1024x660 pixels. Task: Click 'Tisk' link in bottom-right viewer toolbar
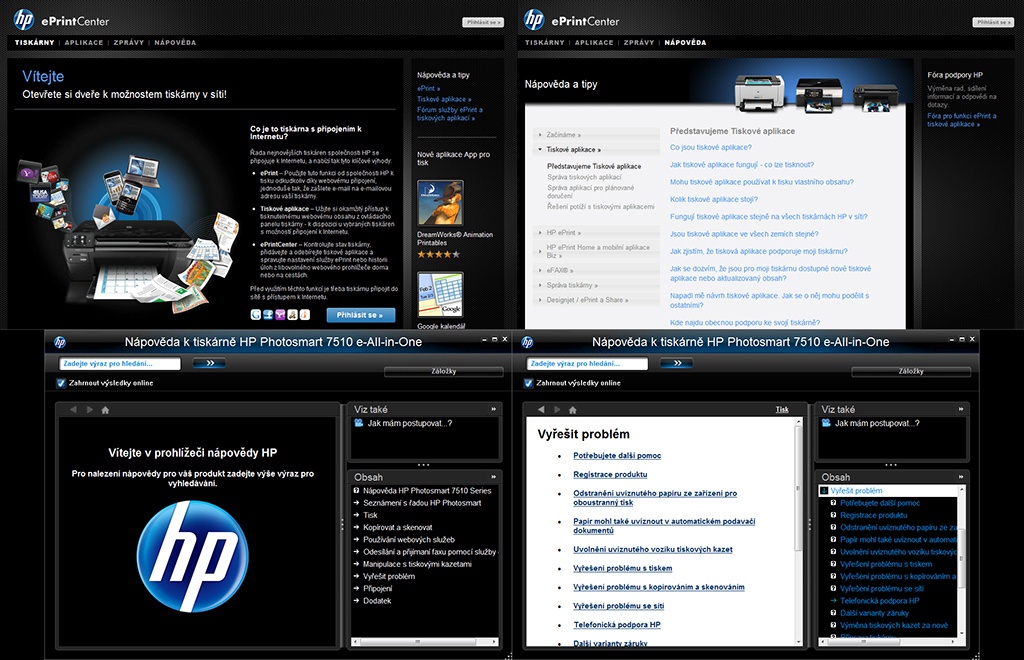tap(782, 409)
